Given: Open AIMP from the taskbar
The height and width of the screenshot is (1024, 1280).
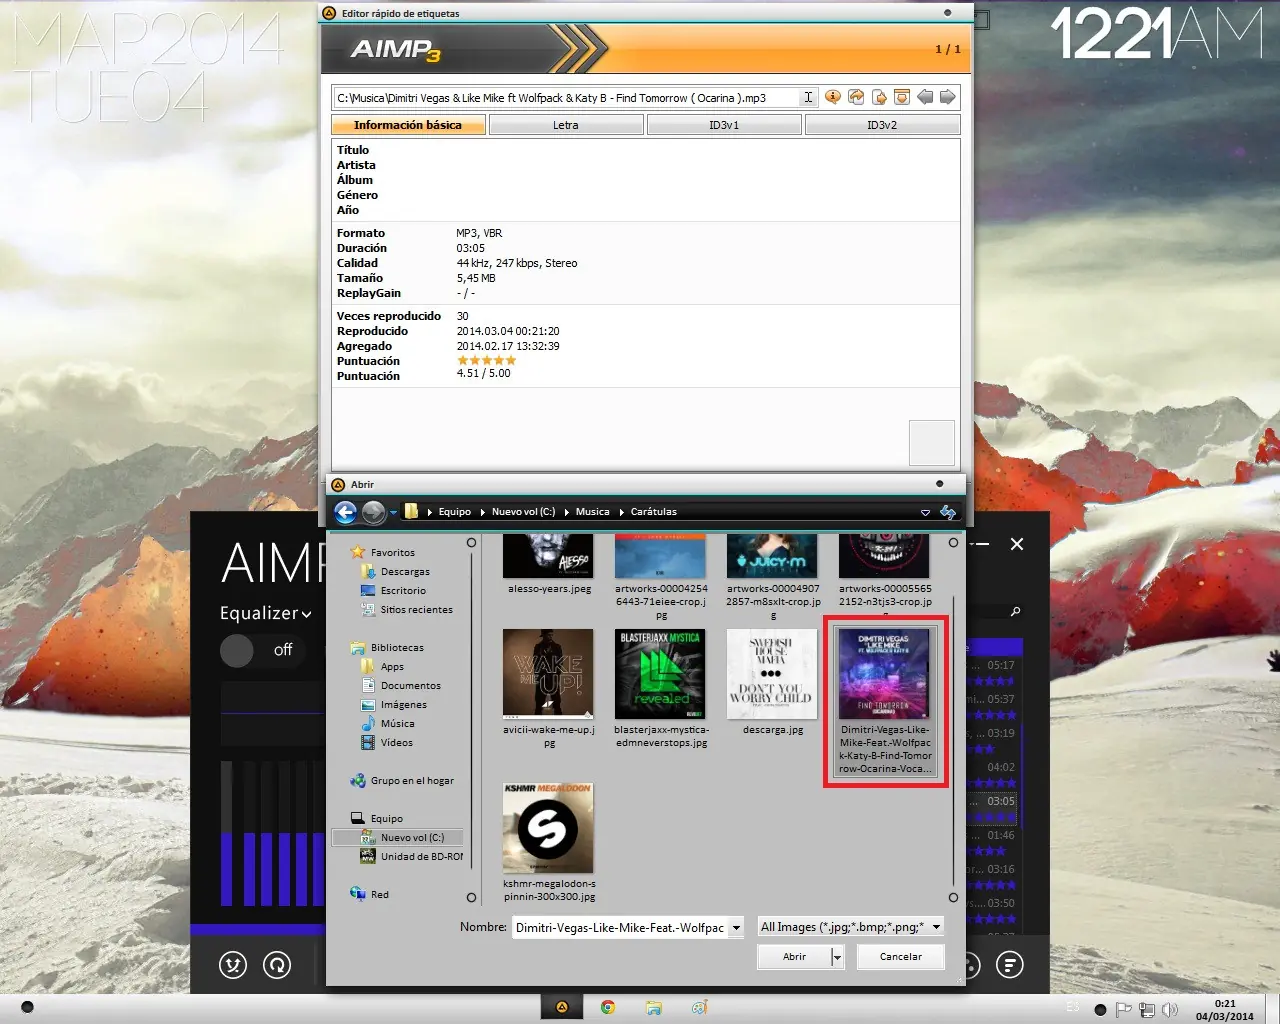Looking at the screenshot, I should [x=562, y=1007].
